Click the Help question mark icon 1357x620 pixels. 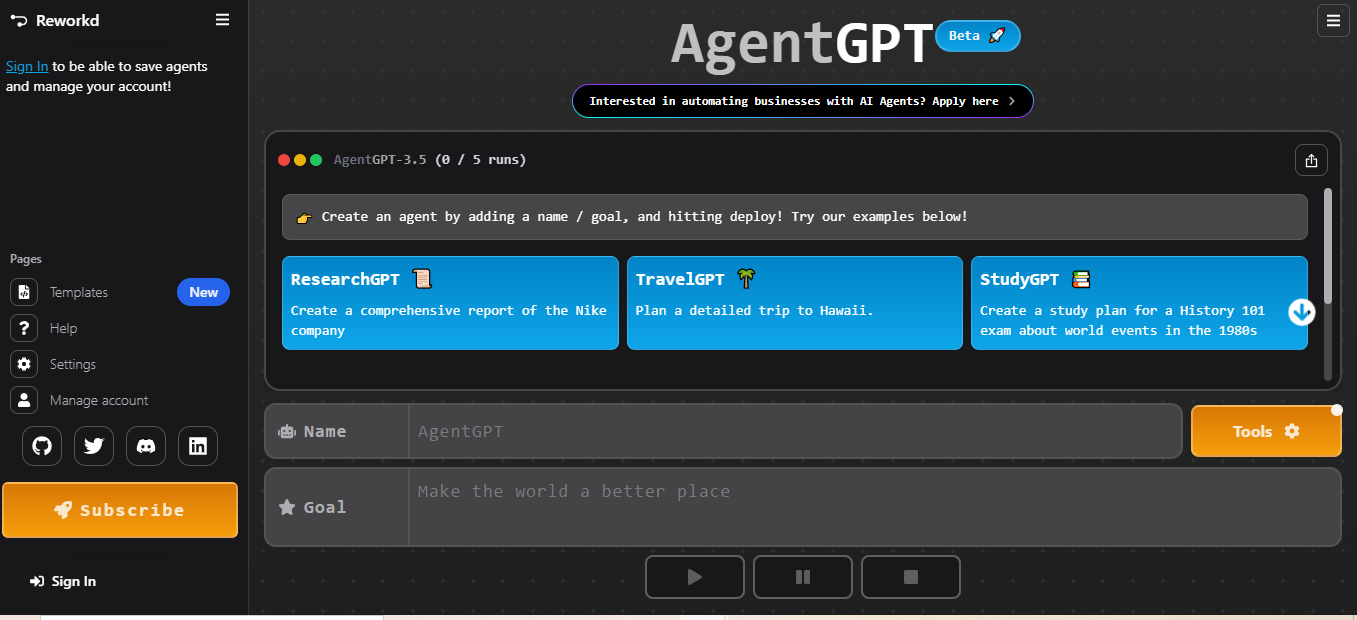pyautogui.click(x=24, y=328)
